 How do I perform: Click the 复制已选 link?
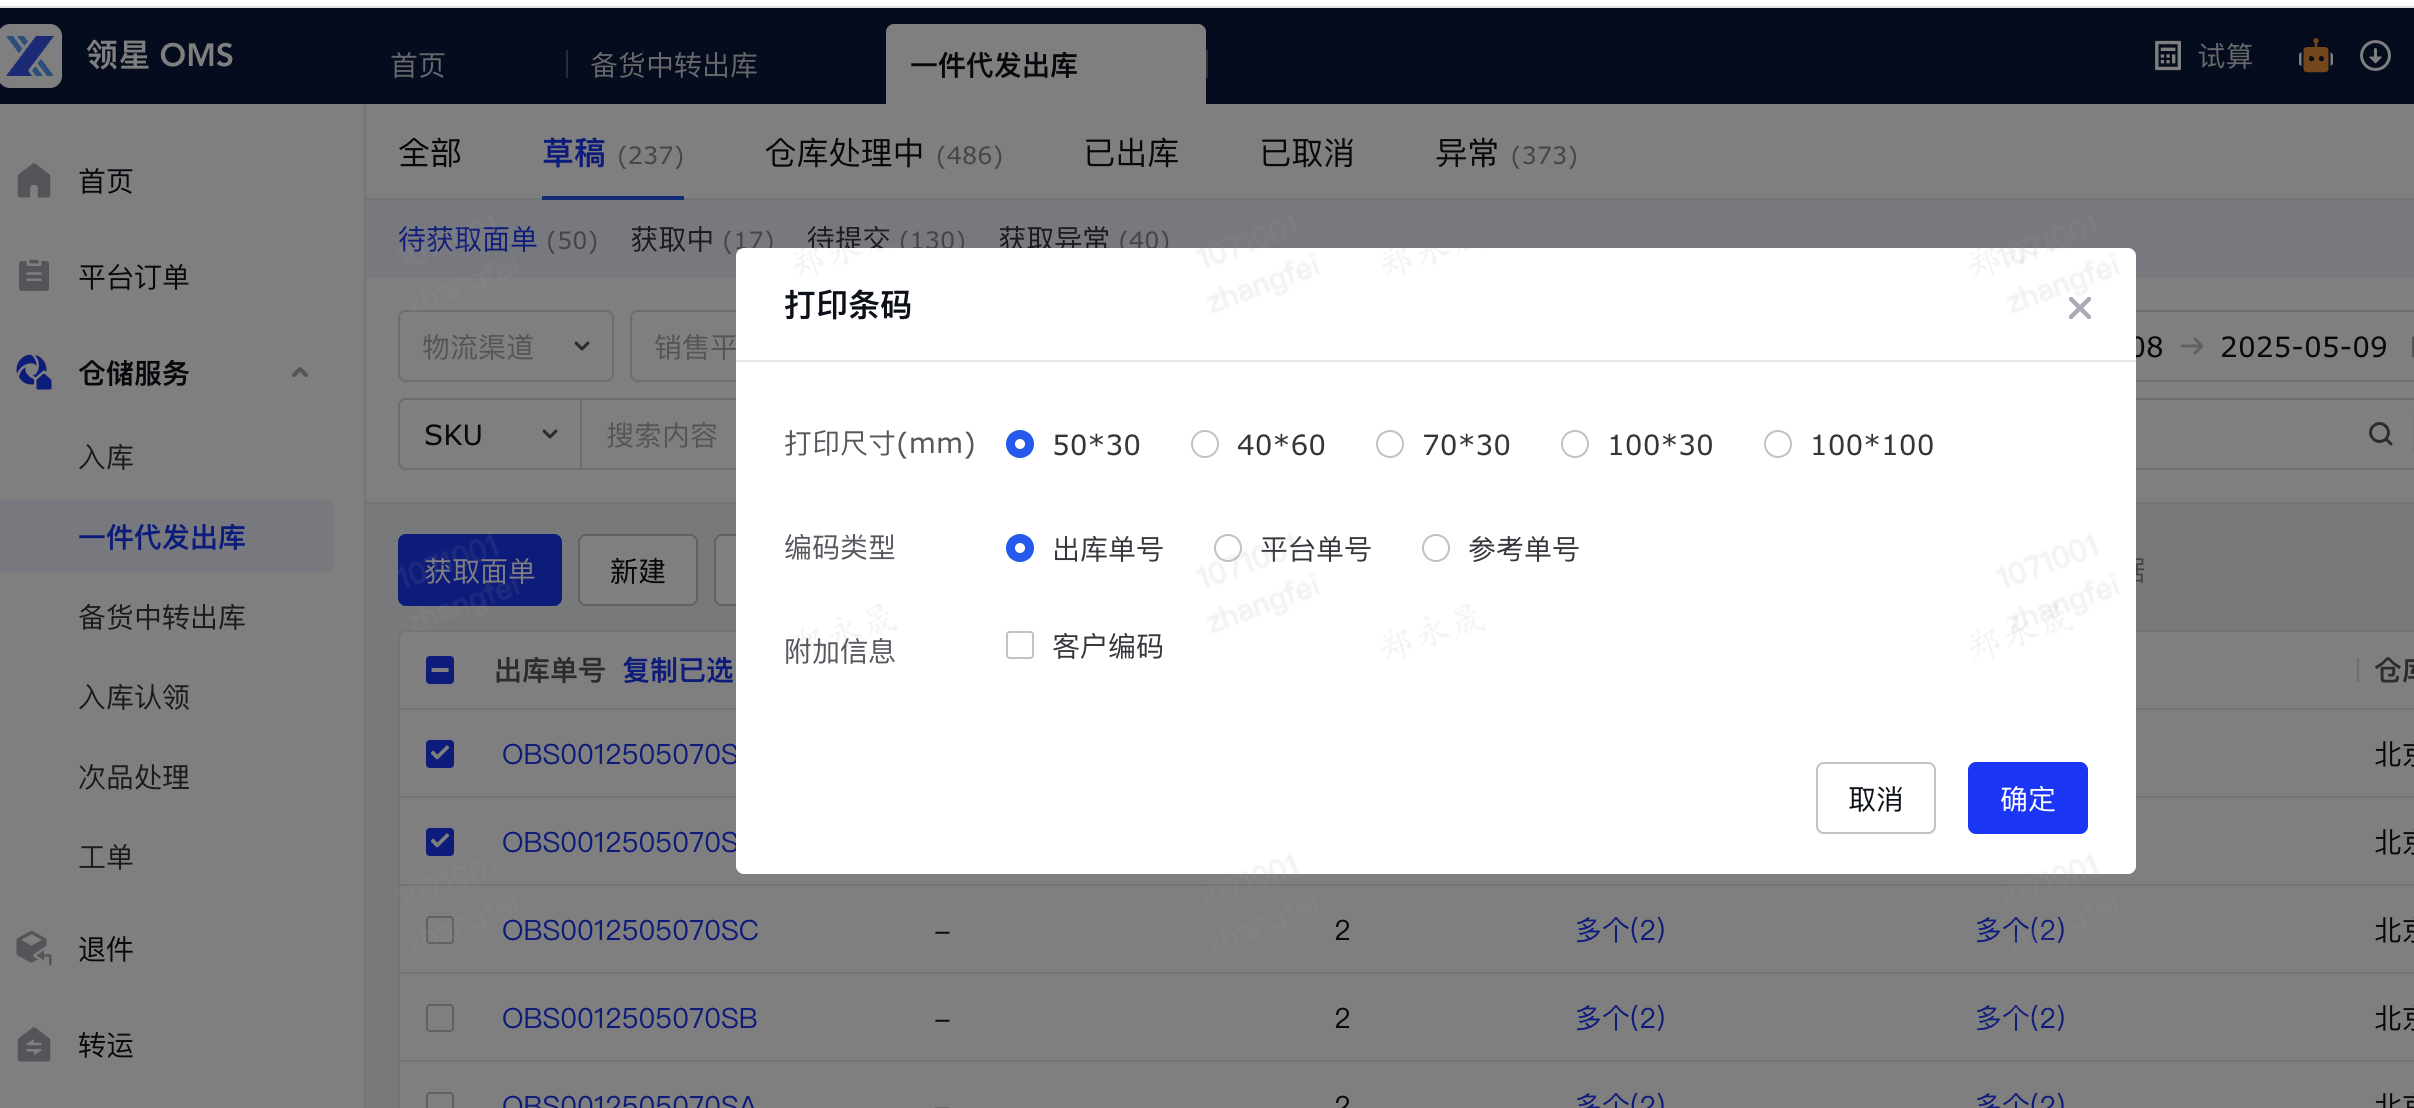(678, 670)
